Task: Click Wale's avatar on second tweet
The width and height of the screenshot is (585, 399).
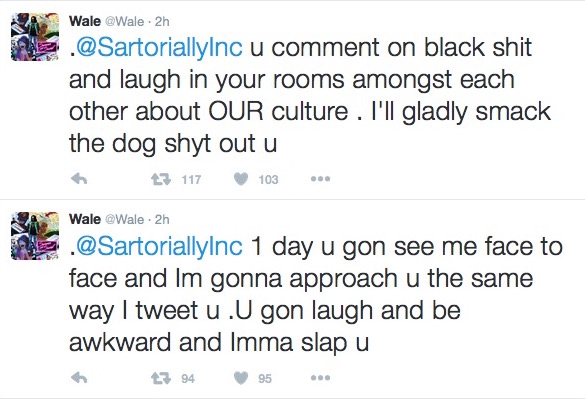Action: click(x=35, y=236)
